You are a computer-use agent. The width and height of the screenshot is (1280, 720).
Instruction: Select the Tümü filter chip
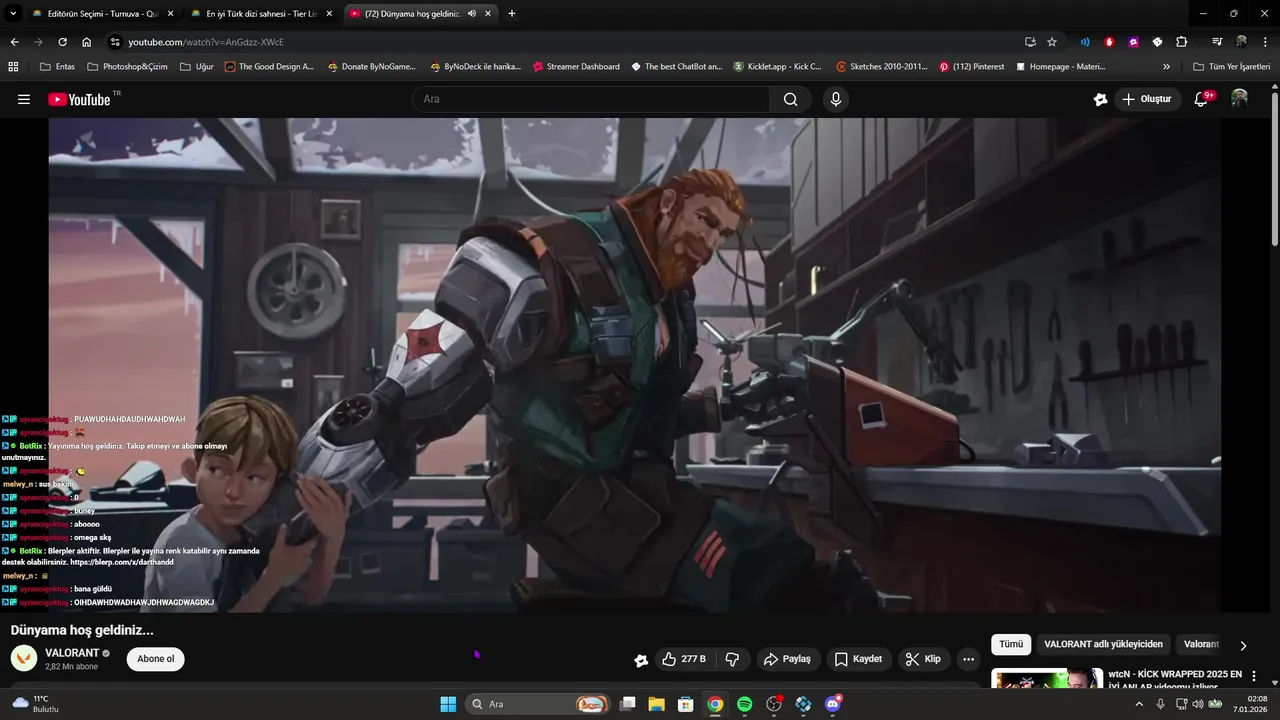tap(1011, 645)
